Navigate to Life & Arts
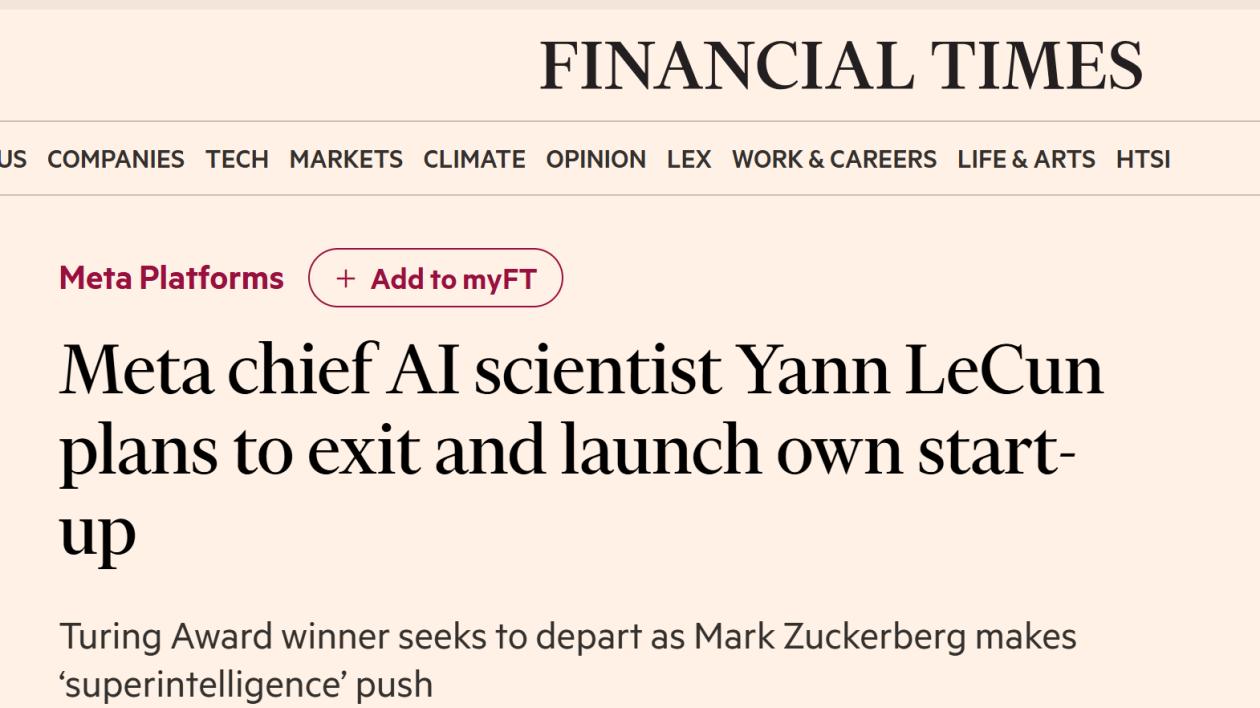The width and height of the screenshot is (1260, 708). (1026, 159)
